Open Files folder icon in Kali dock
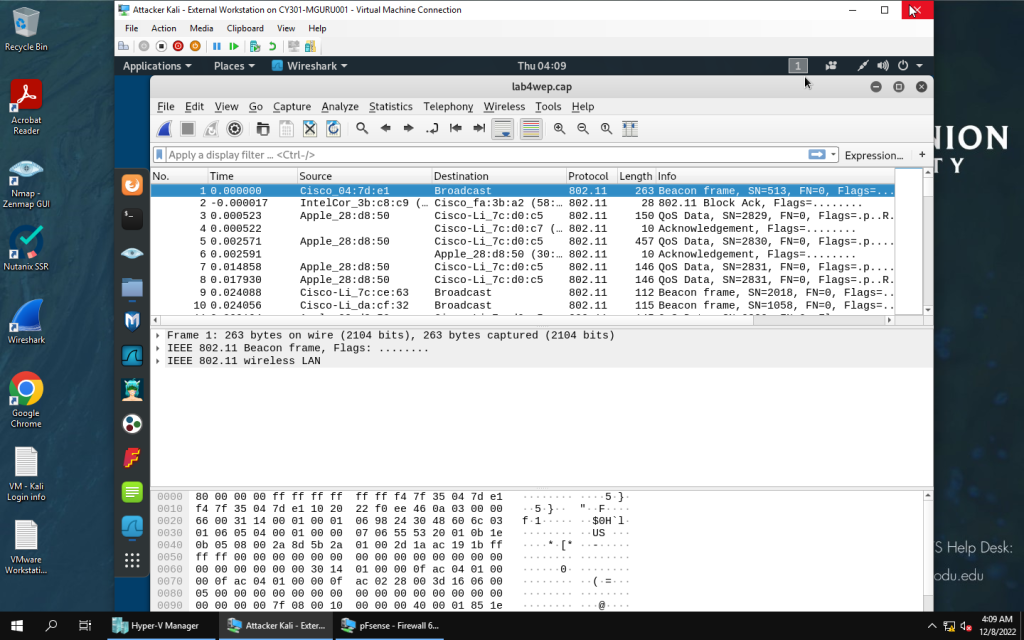 click(132, 287)
